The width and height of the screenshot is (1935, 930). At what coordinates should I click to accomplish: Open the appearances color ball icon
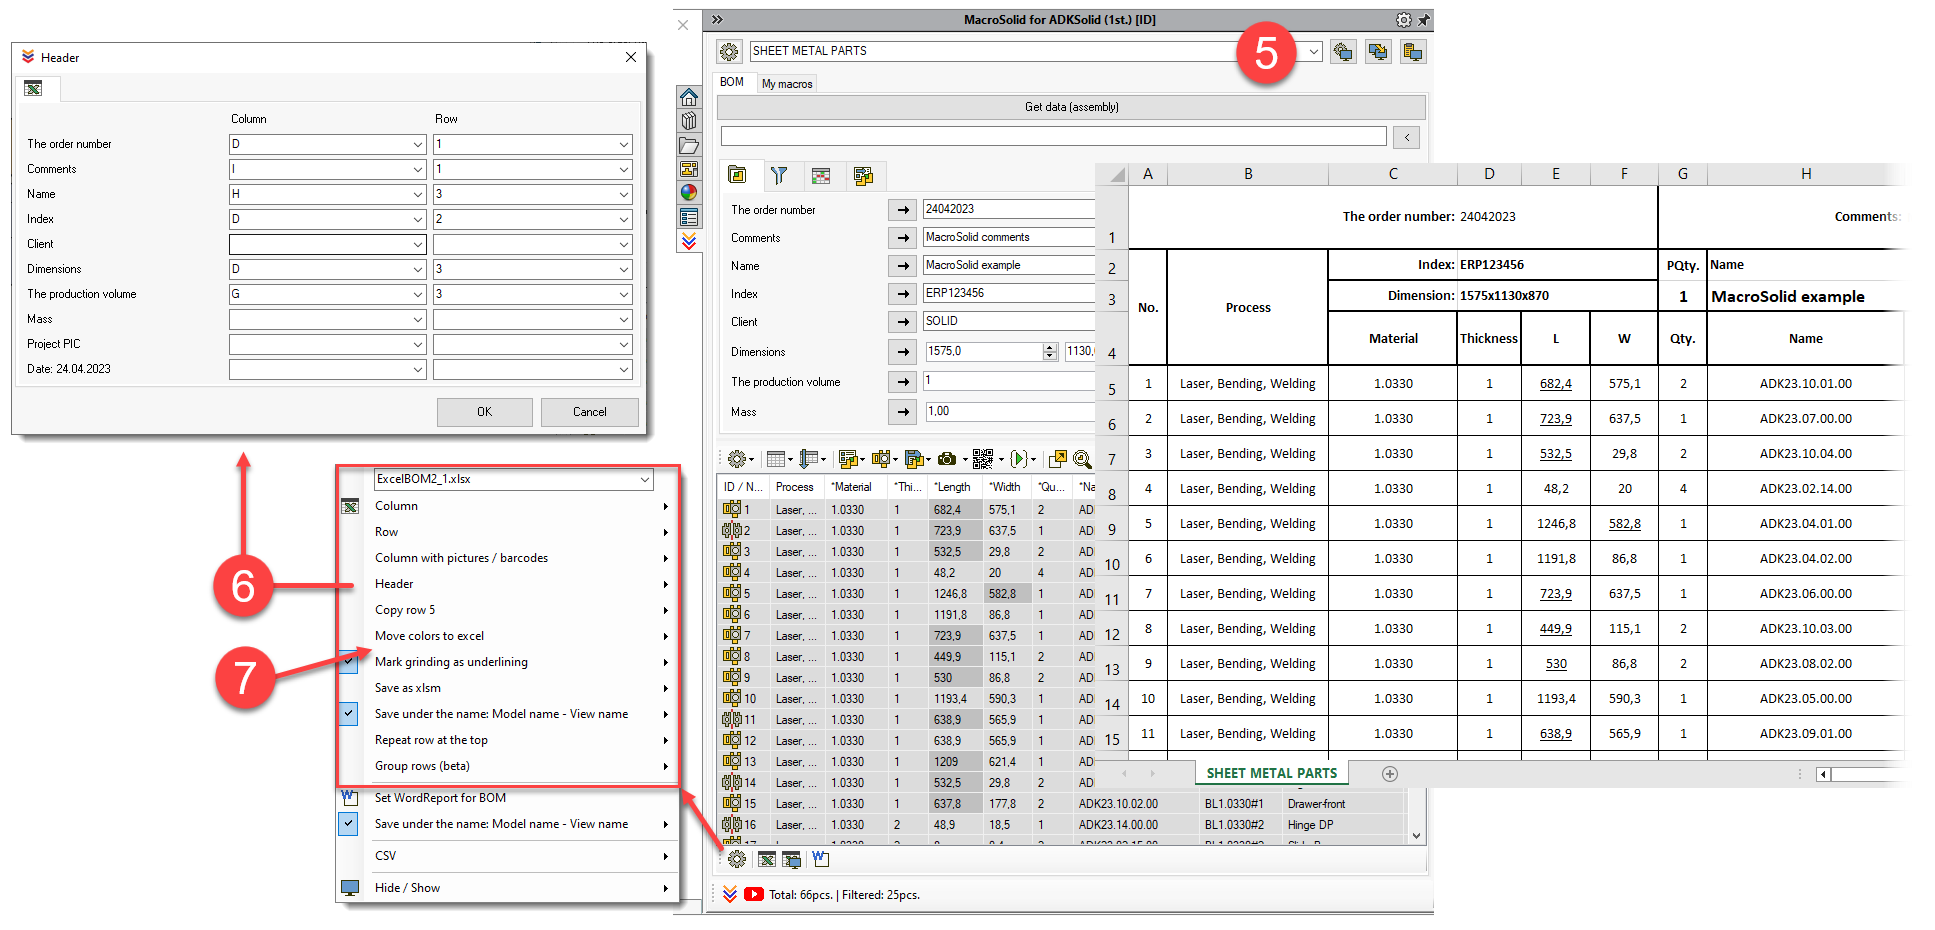coord(689,193)
